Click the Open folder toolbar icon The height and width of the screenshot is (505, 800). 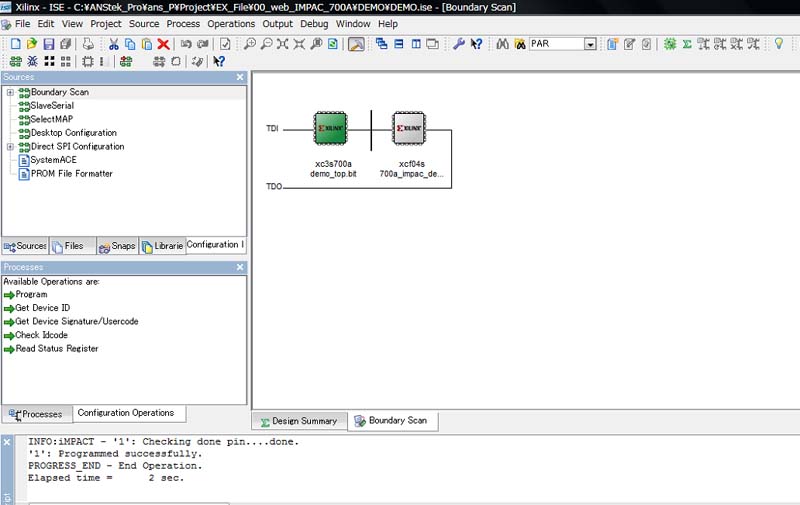32,44
